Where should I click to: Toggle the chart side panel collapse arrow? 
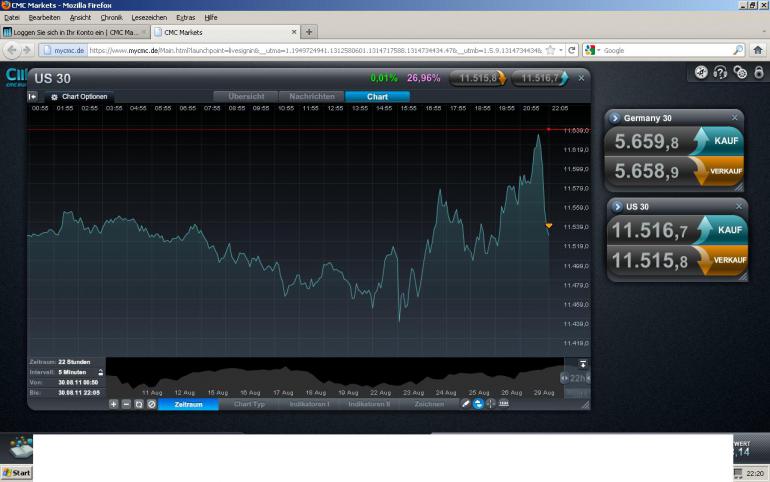click(x=32, y=97)
